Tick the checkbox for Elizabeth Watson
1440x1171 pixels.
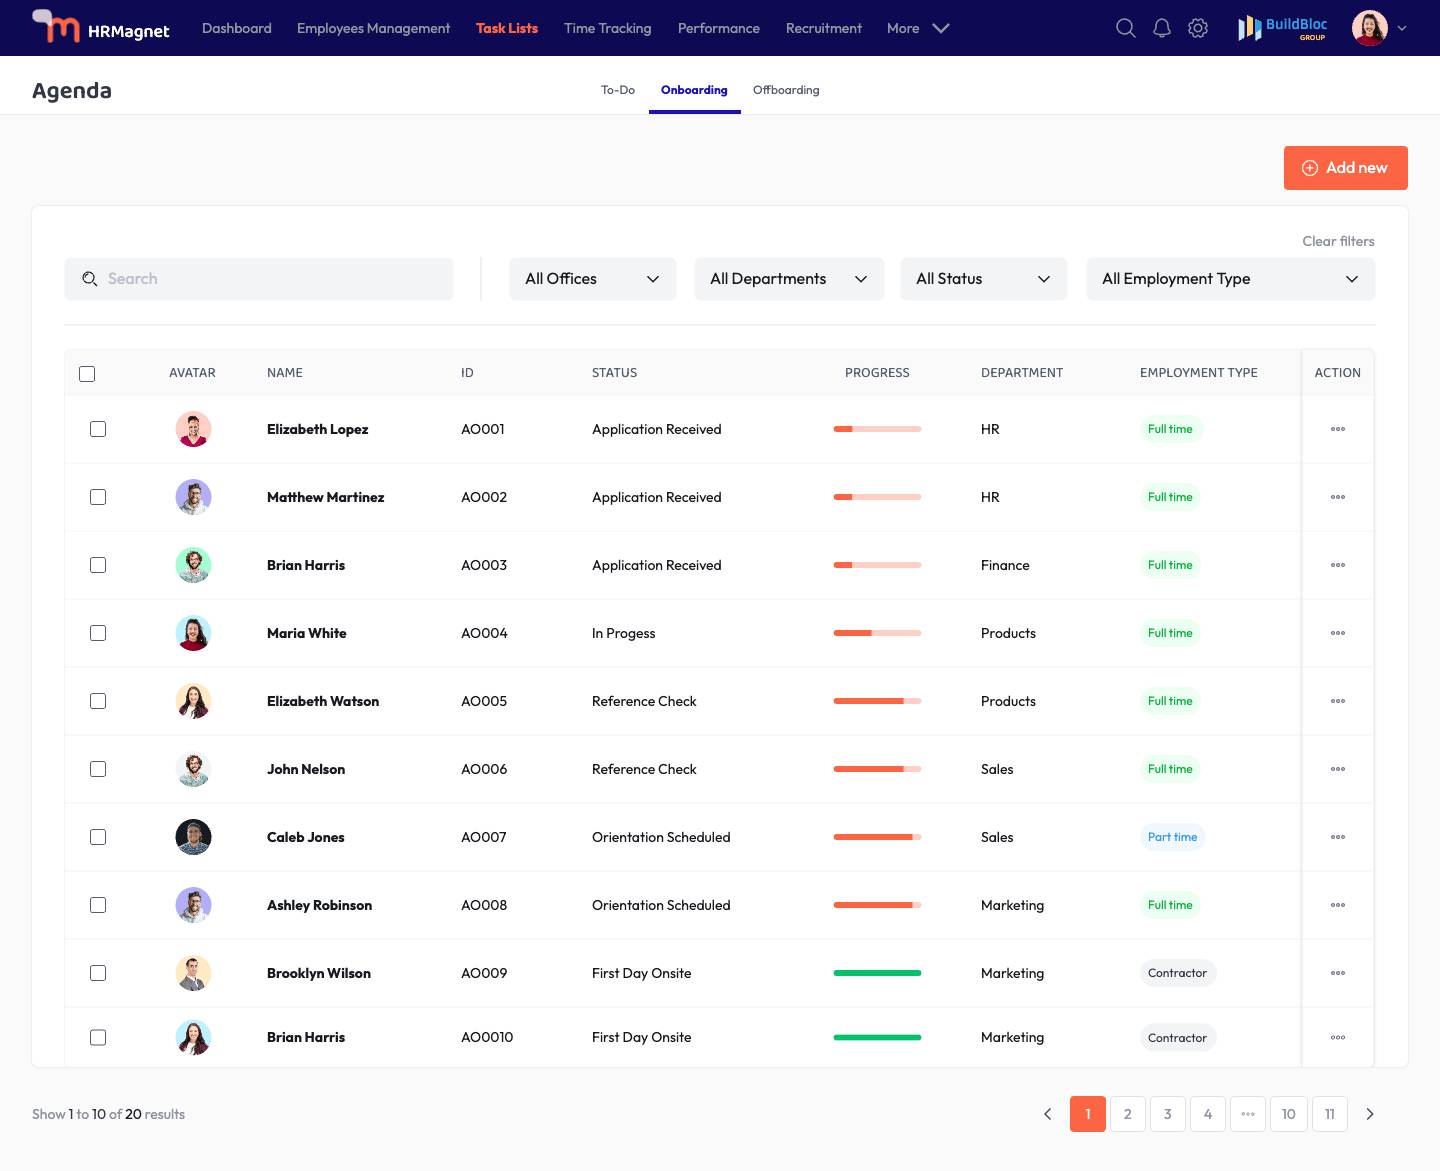(x=98, y=701)
